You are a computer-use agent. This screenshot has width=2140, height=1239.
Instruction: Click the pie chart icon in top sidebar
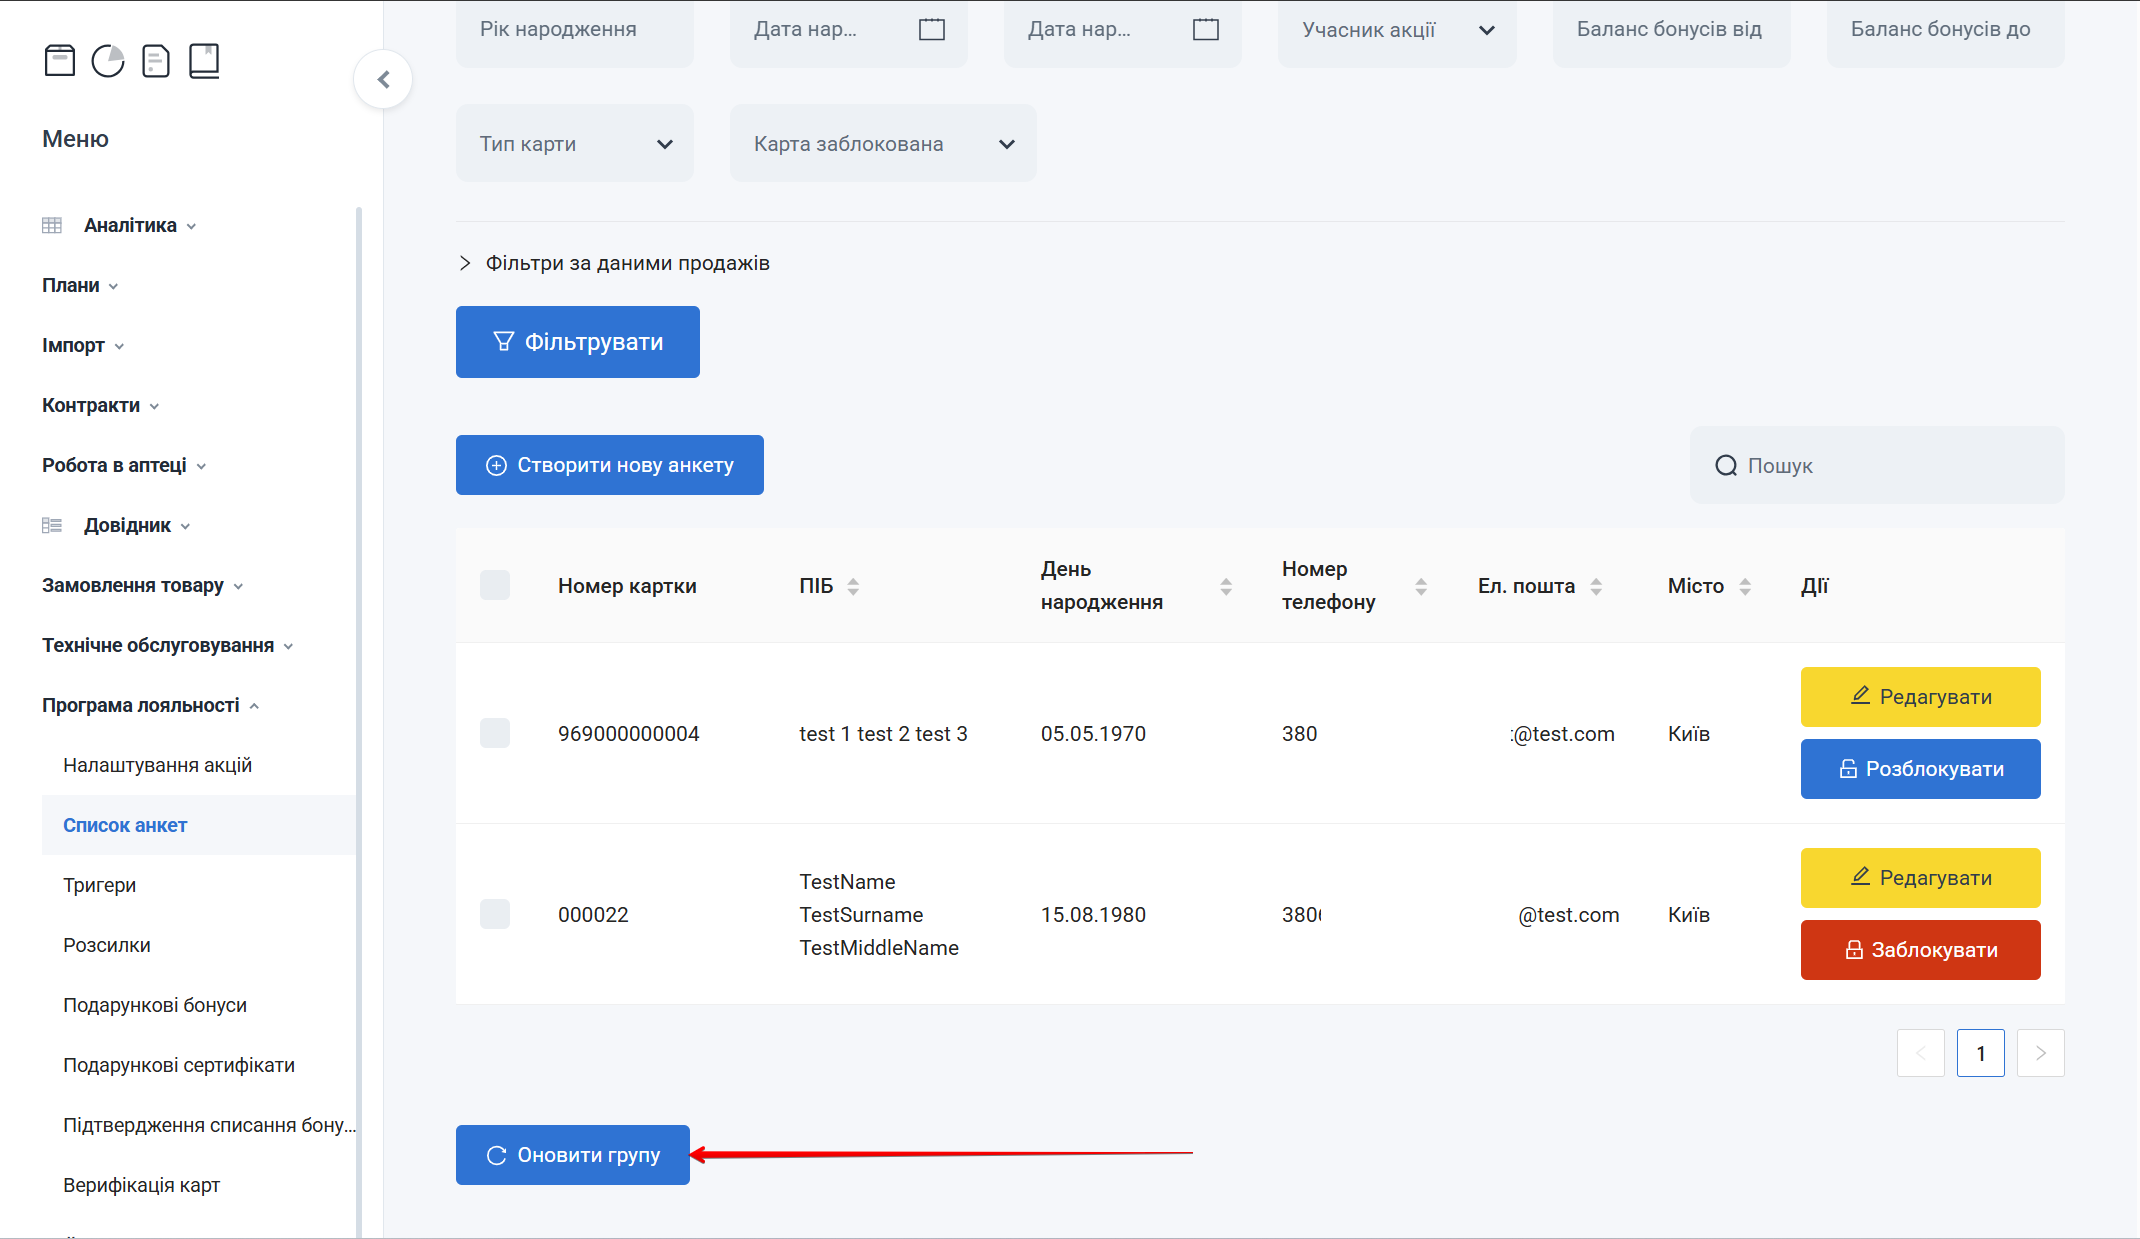[108, 61]
